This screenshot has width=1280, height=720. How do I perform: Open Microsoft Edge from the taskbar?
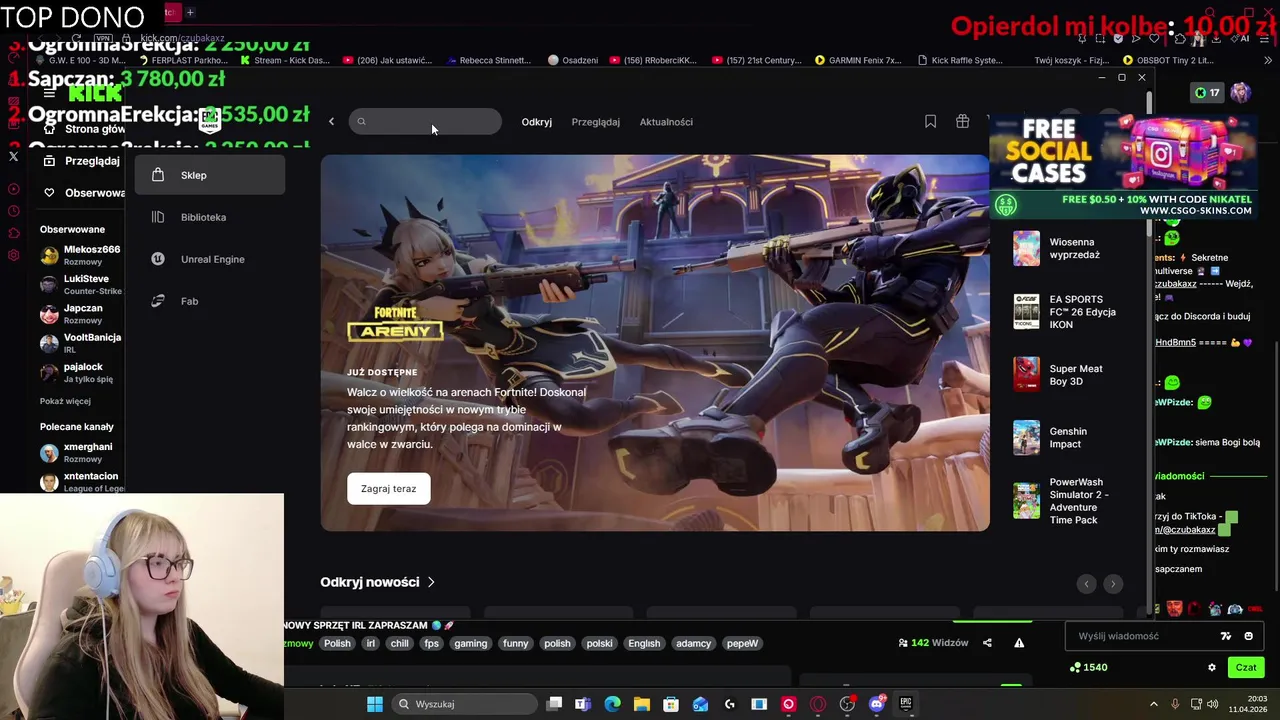click(612, 704)
